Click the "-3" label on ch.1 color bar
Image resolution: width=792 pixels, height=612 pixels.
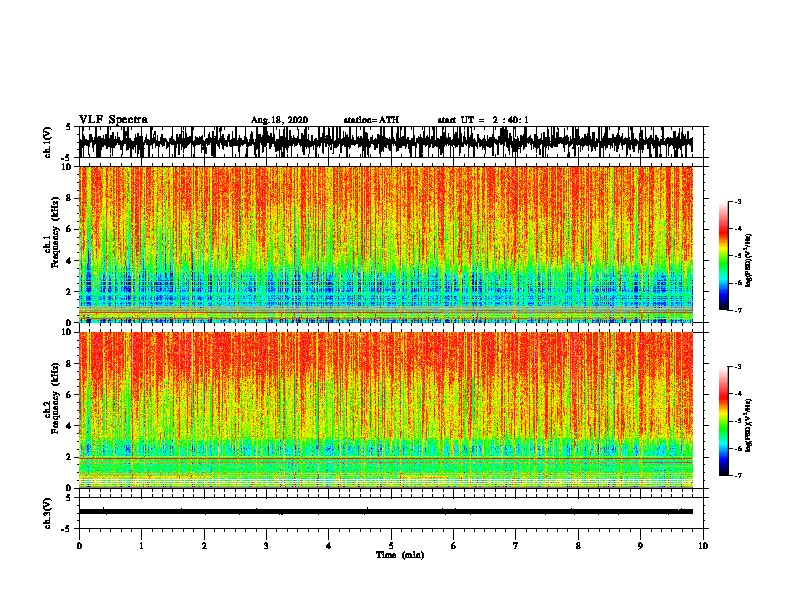point(737,201)
